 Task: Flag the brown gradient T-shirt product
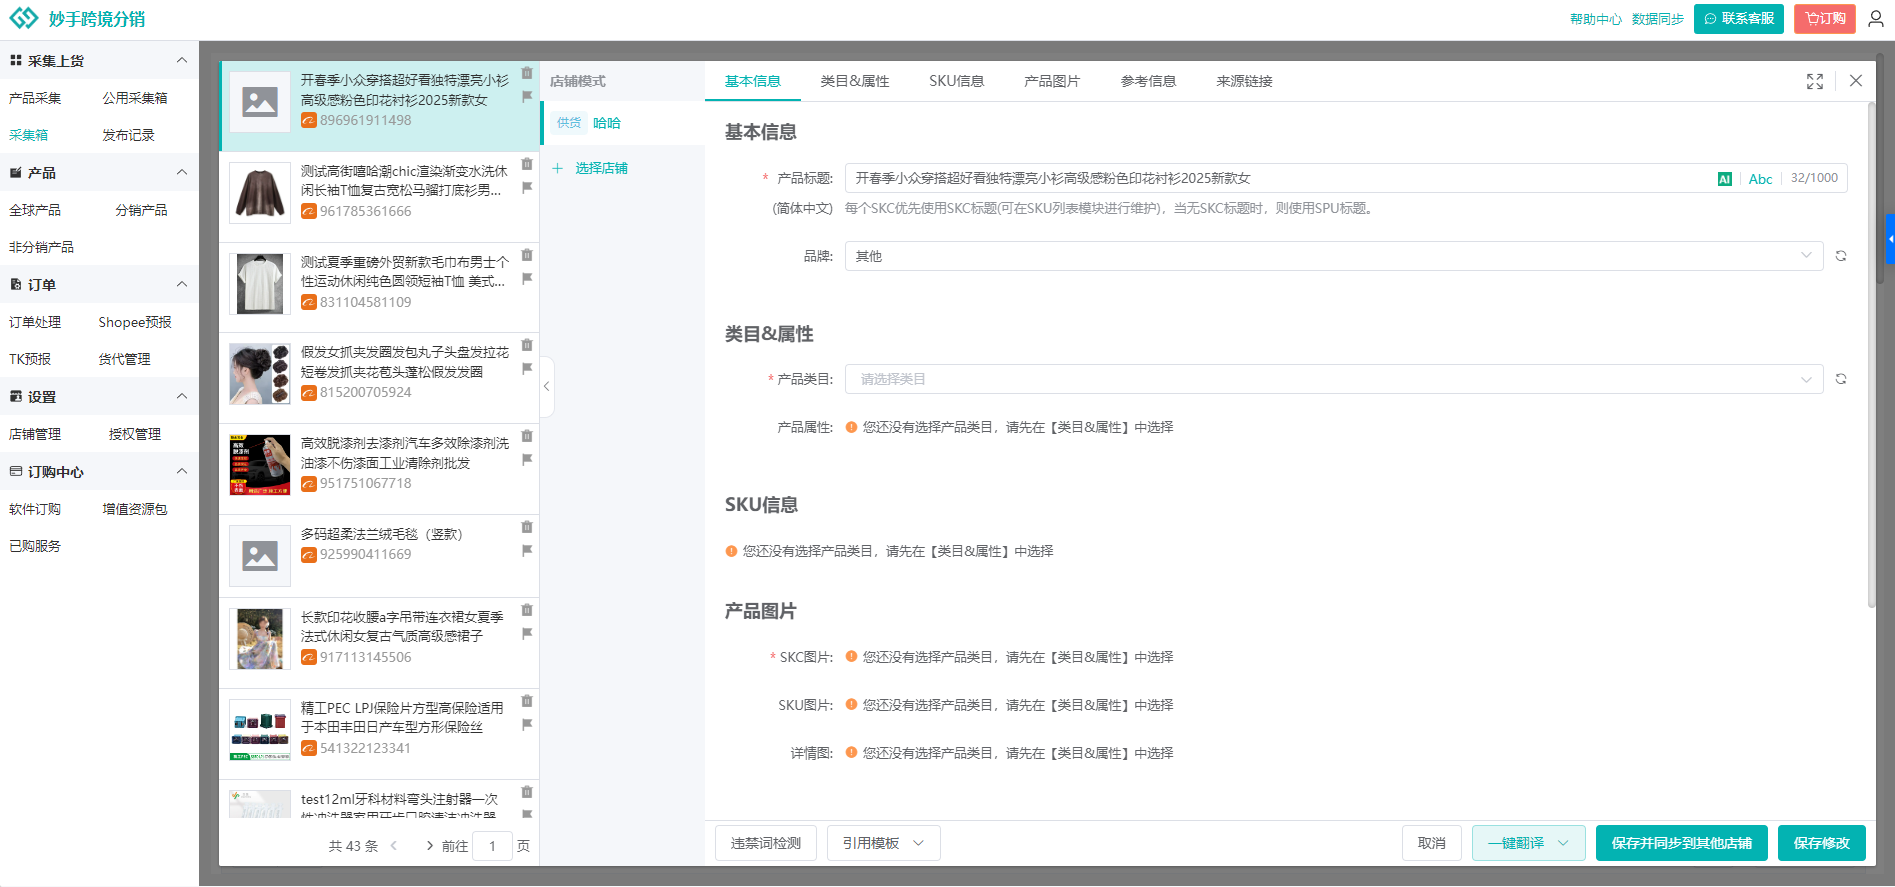[527, 188]
